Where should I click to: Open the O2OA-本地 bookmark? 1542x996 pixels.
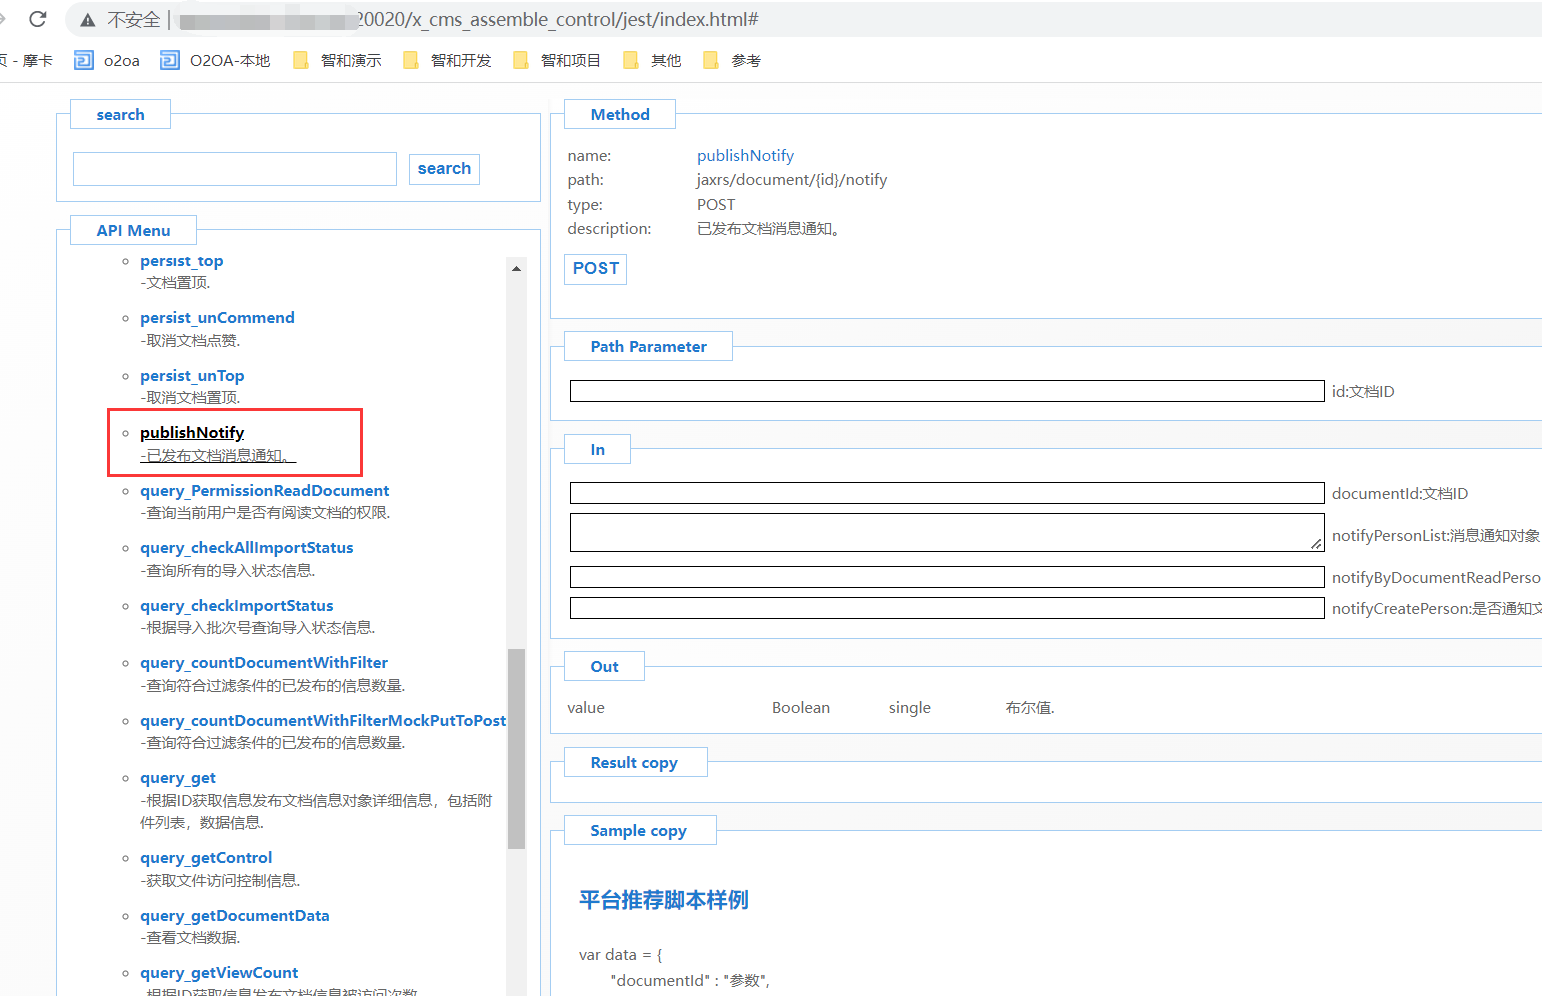(x=216, y=61)
